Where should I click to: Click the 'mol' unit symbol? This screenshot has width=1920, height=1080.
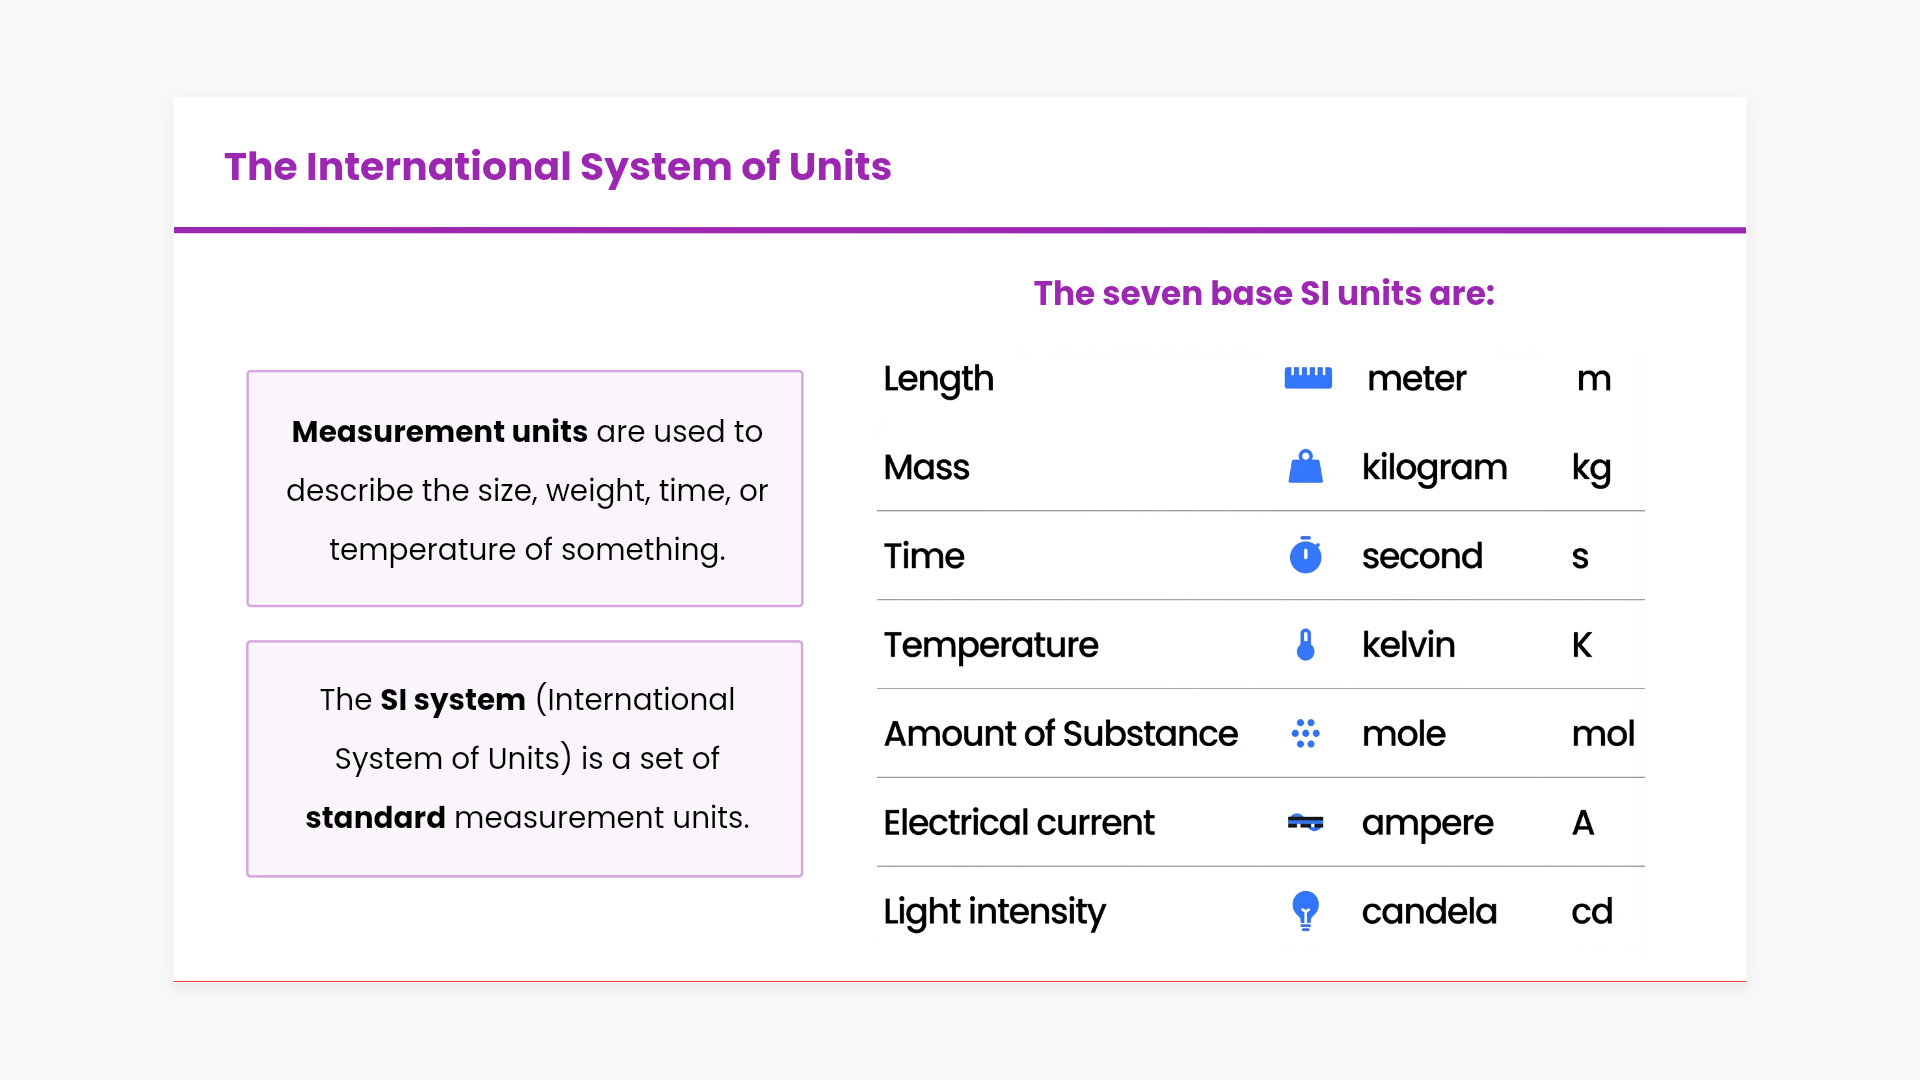(x=1602, y=734)
